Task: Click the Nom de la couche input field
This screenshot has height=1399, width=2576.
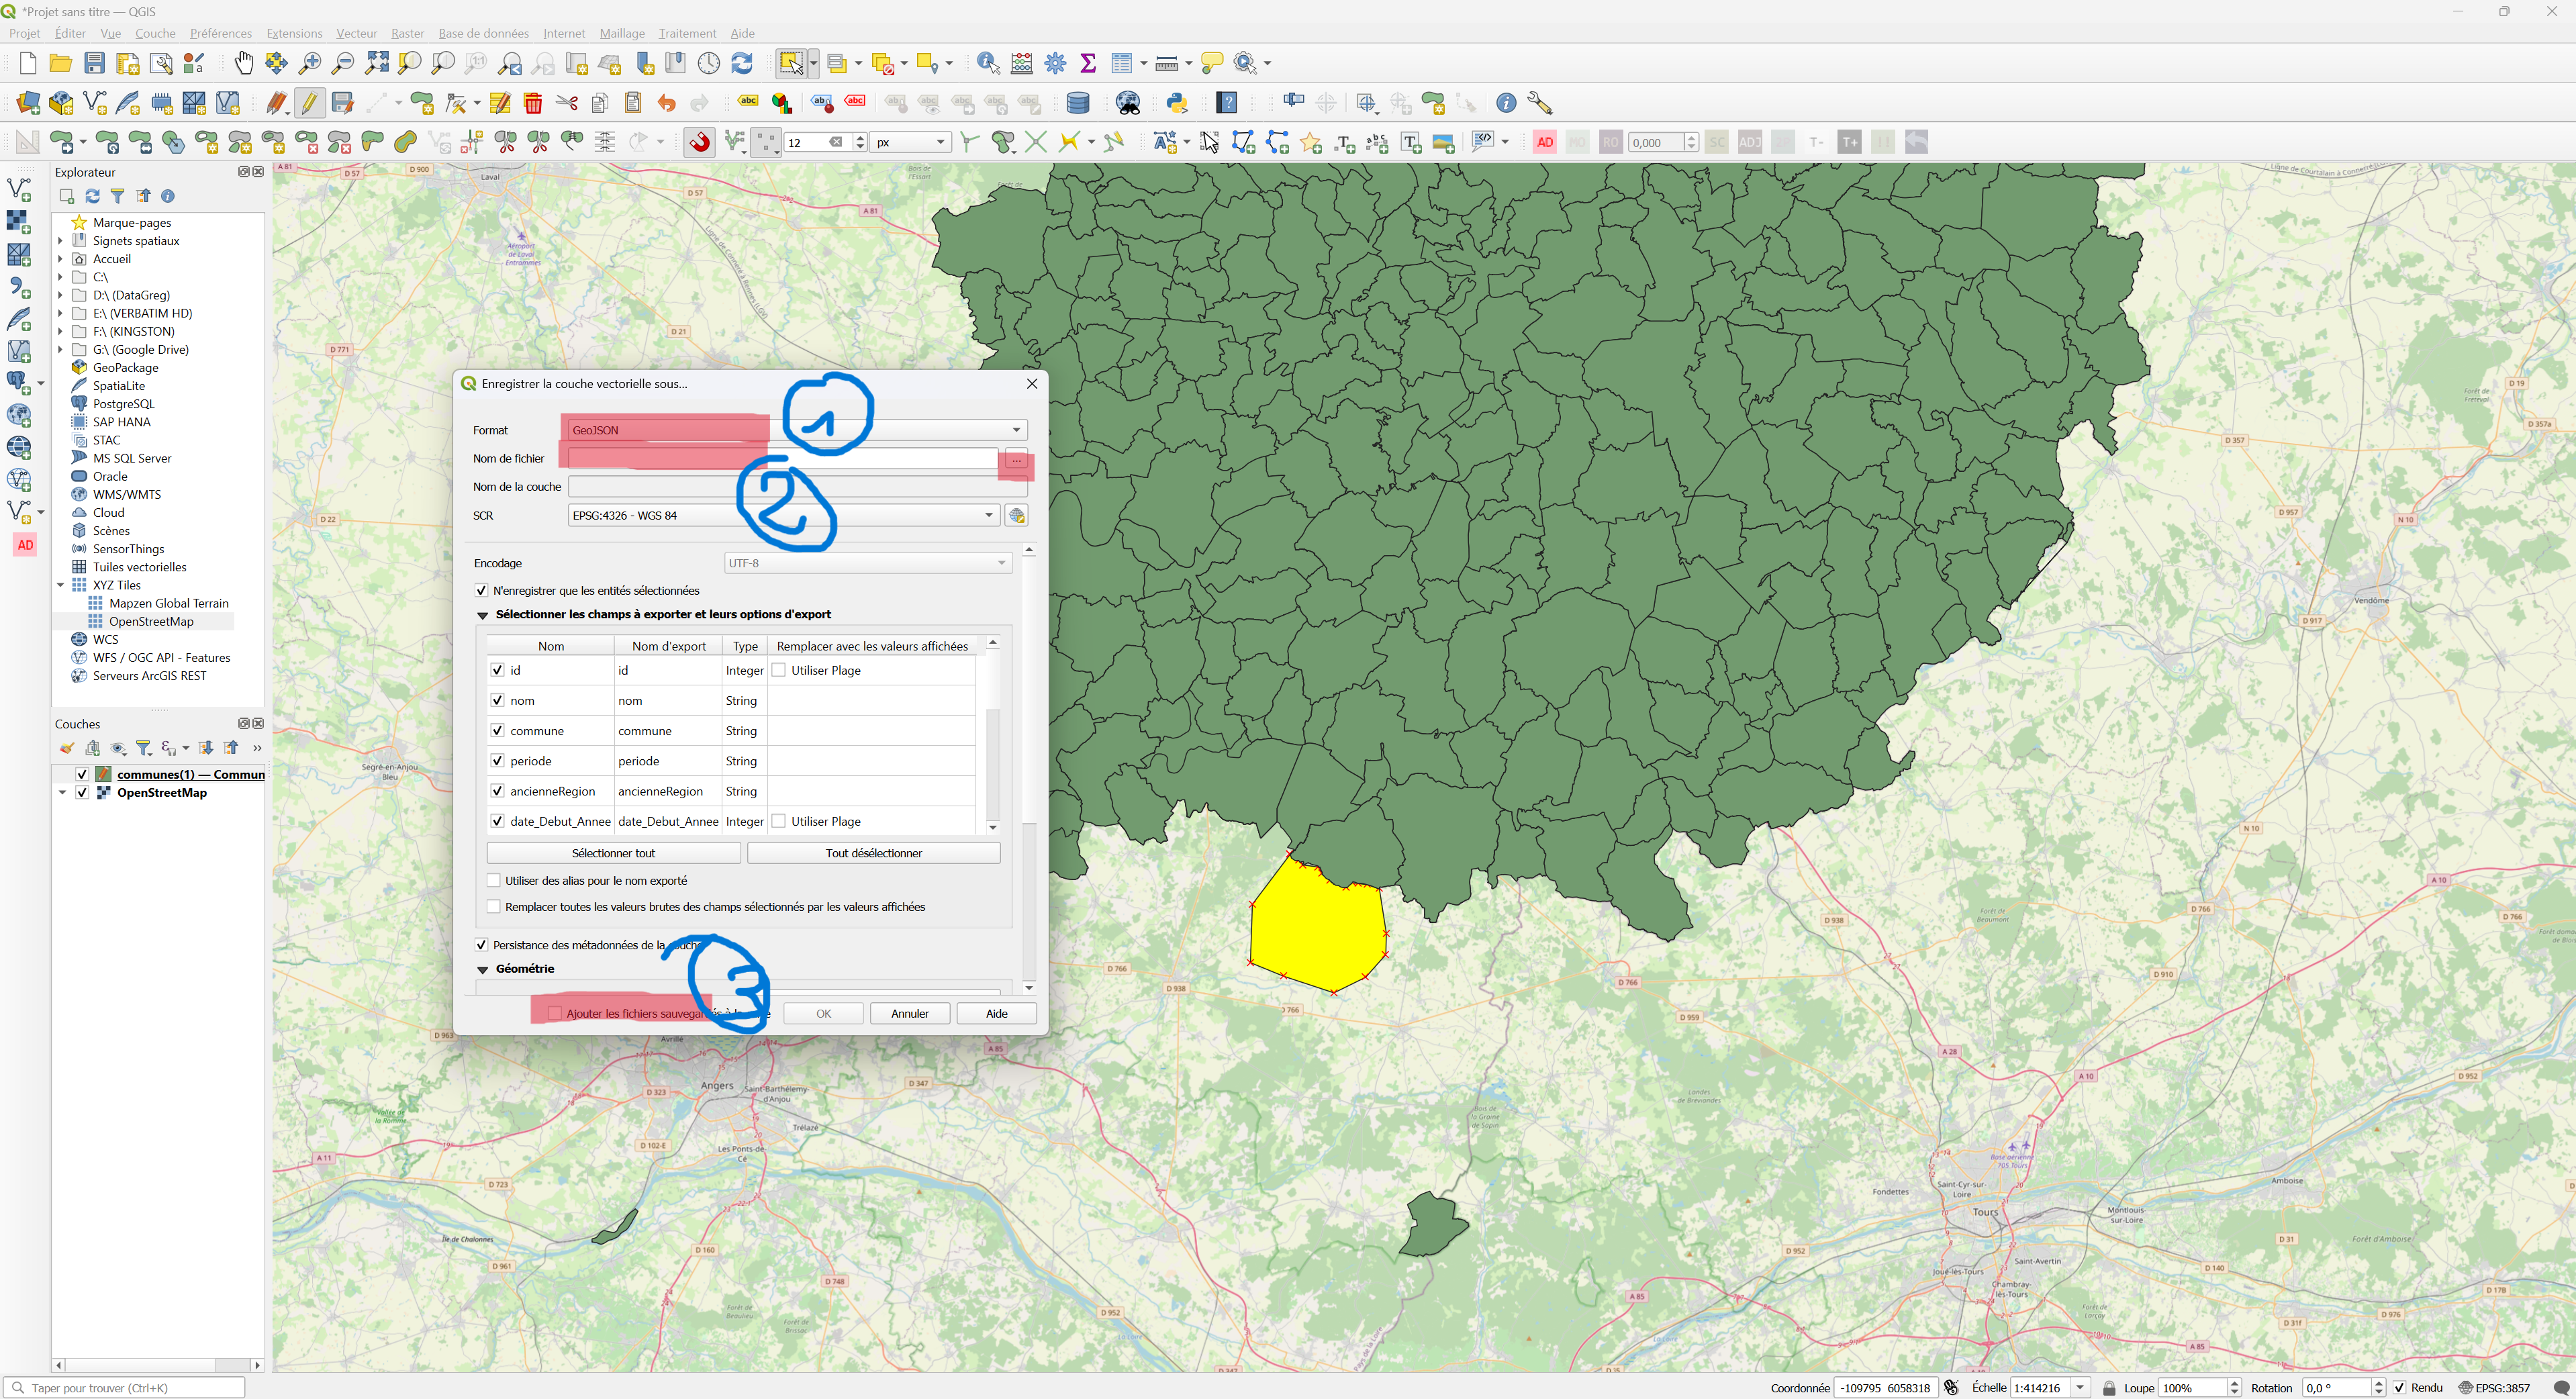Action: [x=797, y=487]
